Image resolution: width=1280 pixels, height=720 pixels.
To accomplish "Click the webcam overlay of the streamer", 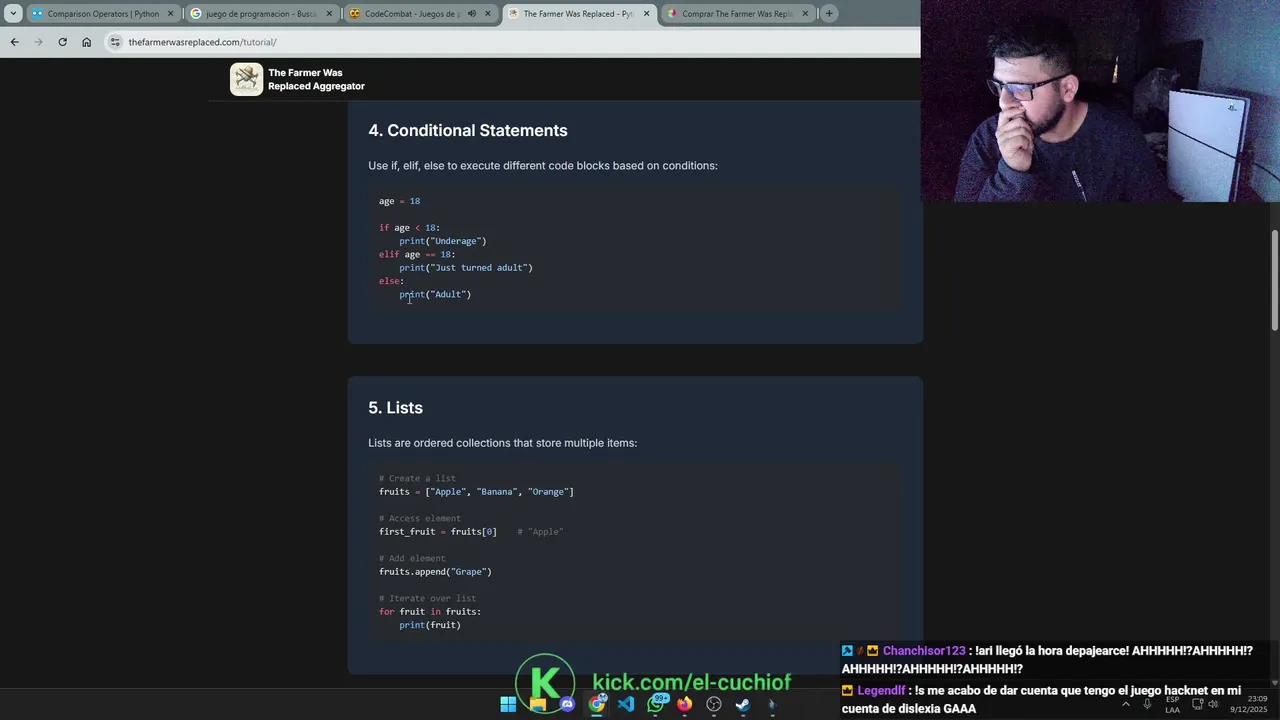I will (x=1100, y=101).
